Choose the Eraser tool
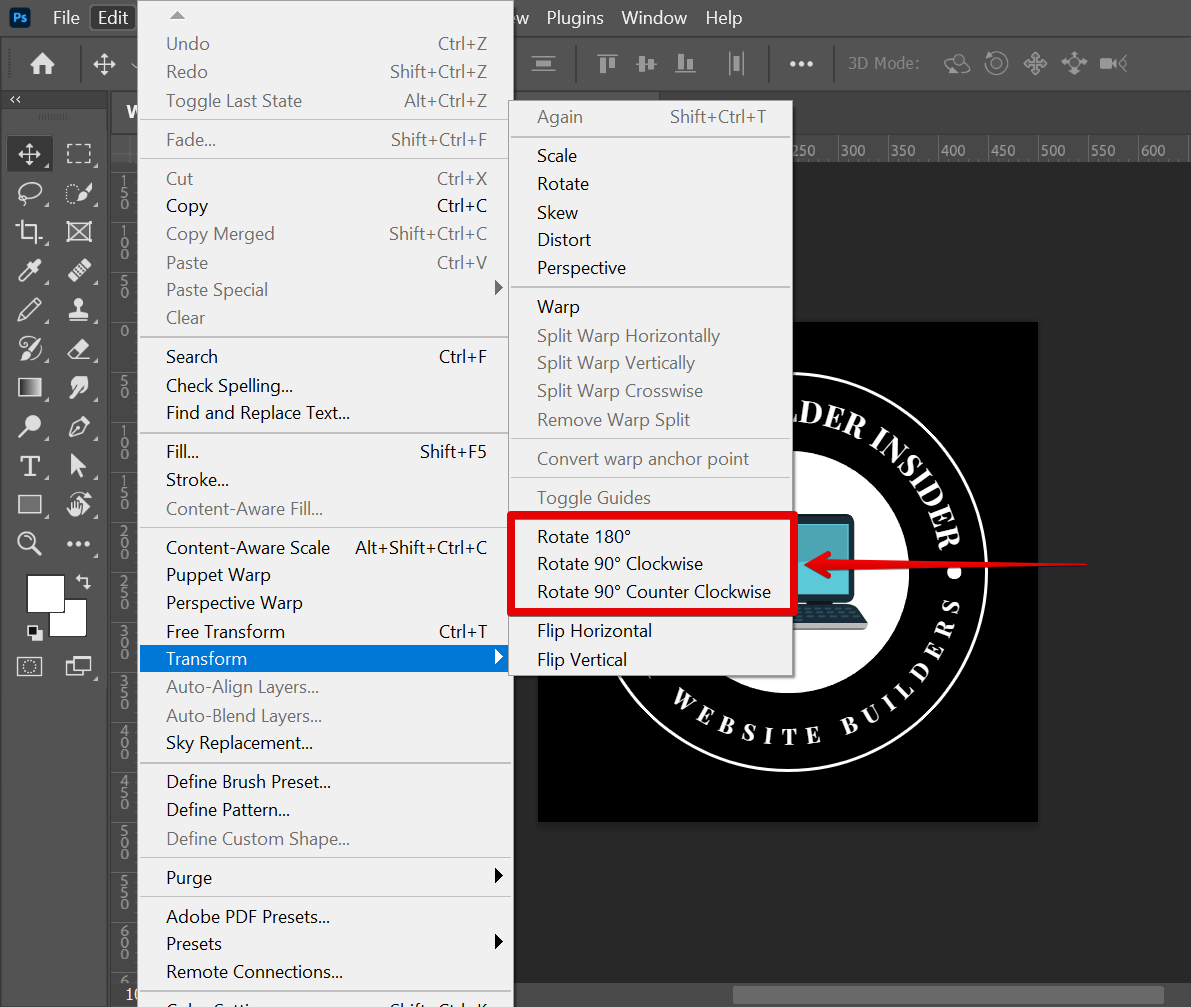 (x=79, y=348)
